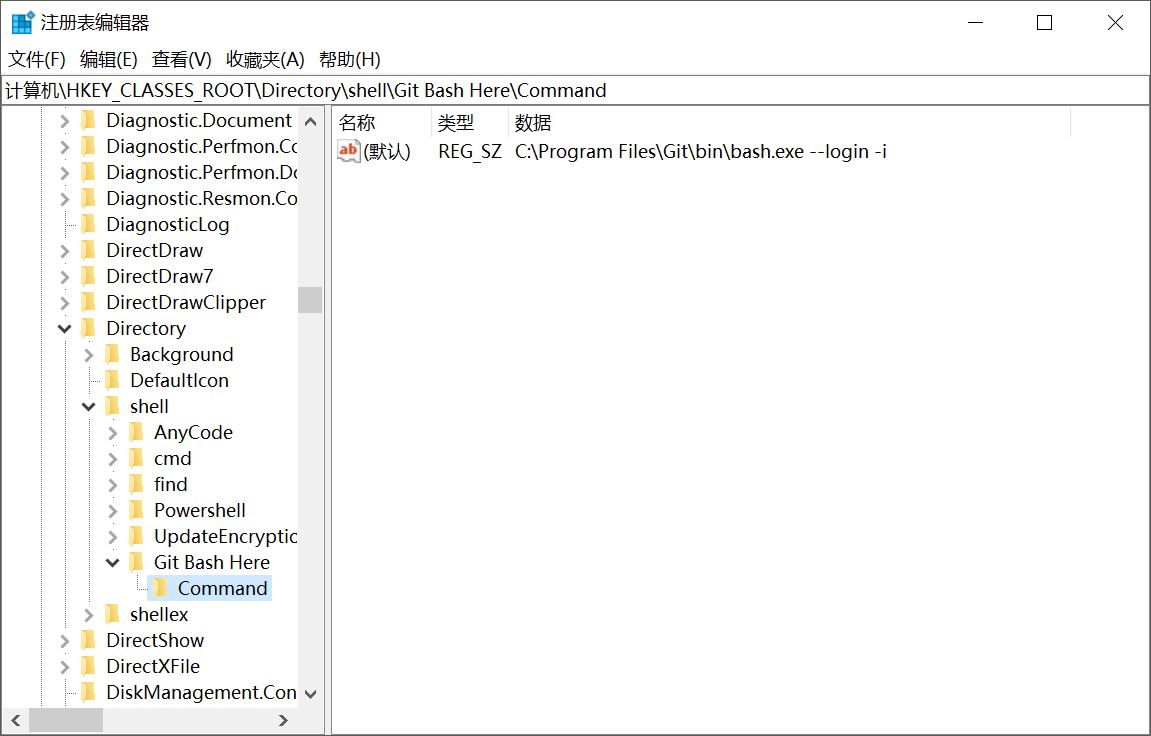Click folder icon next to Directory

pyautogui.click(x=88, y=328)
